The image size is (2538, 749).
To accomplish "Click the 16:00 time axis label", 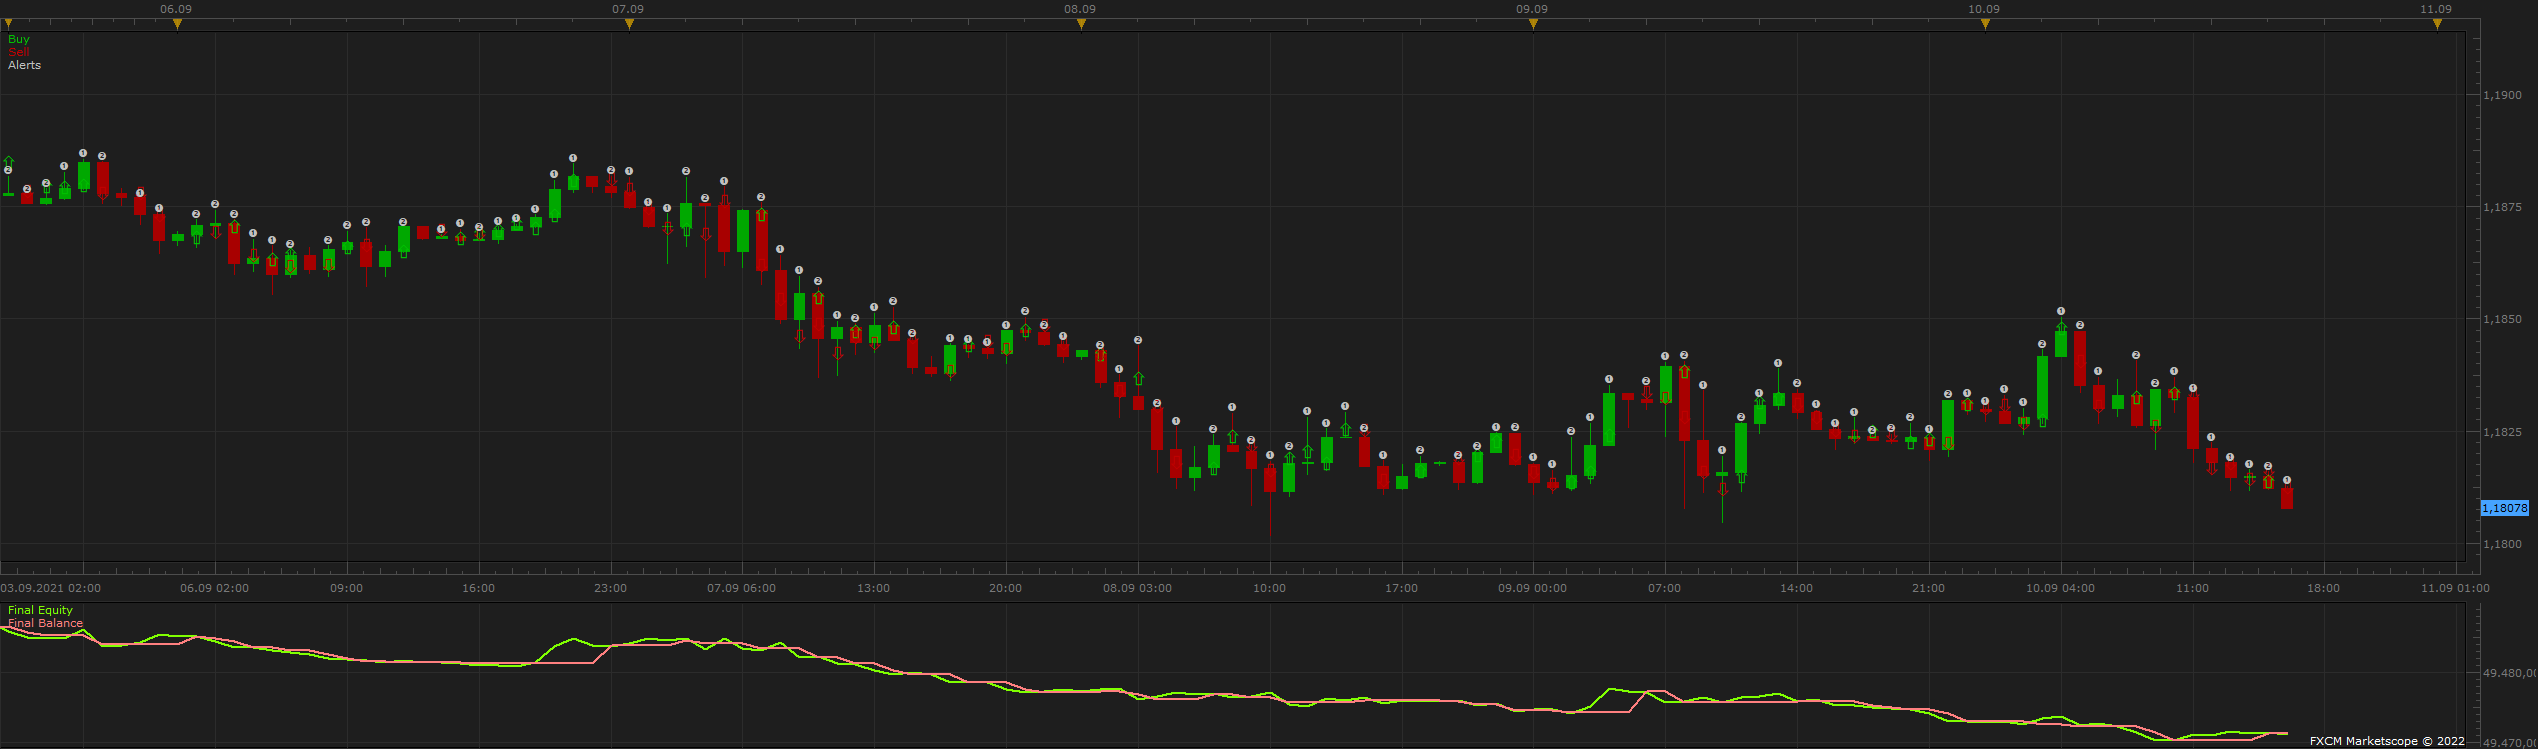I will pyautogui.click(x=478, y=588).
